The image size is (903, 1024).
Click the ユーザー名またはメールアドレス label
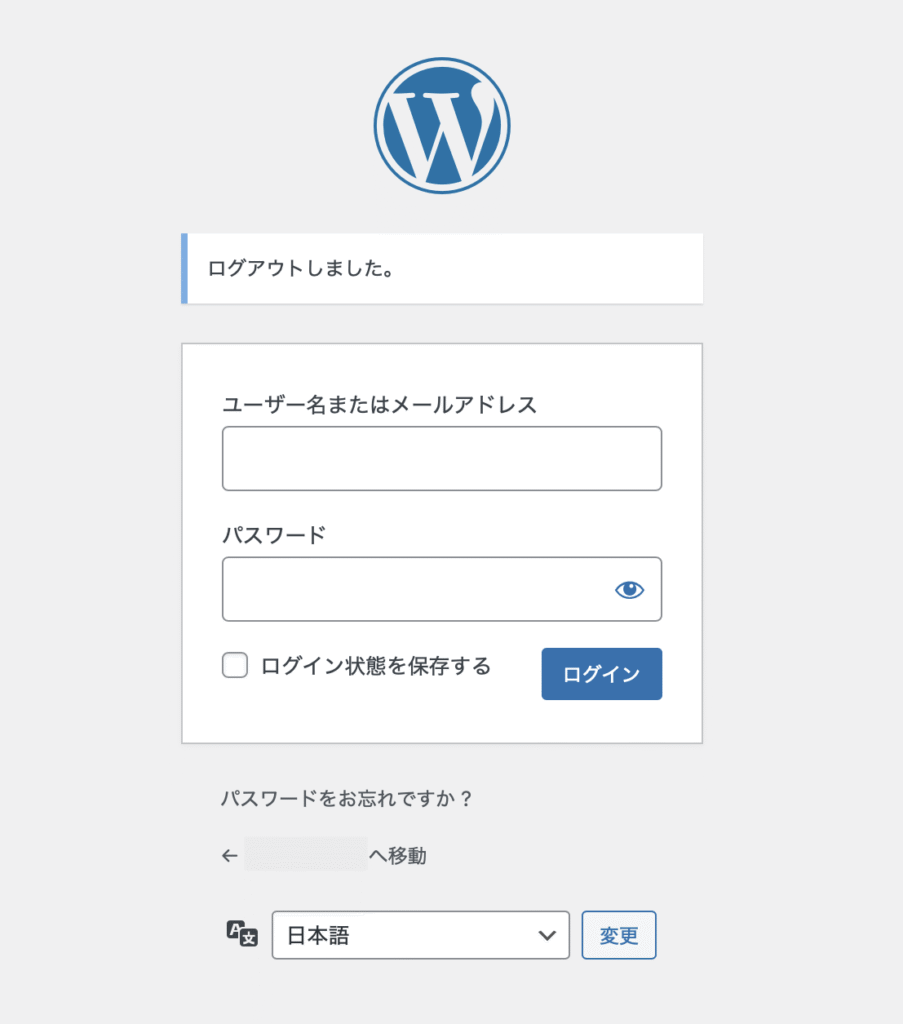[x=379, y=404]
